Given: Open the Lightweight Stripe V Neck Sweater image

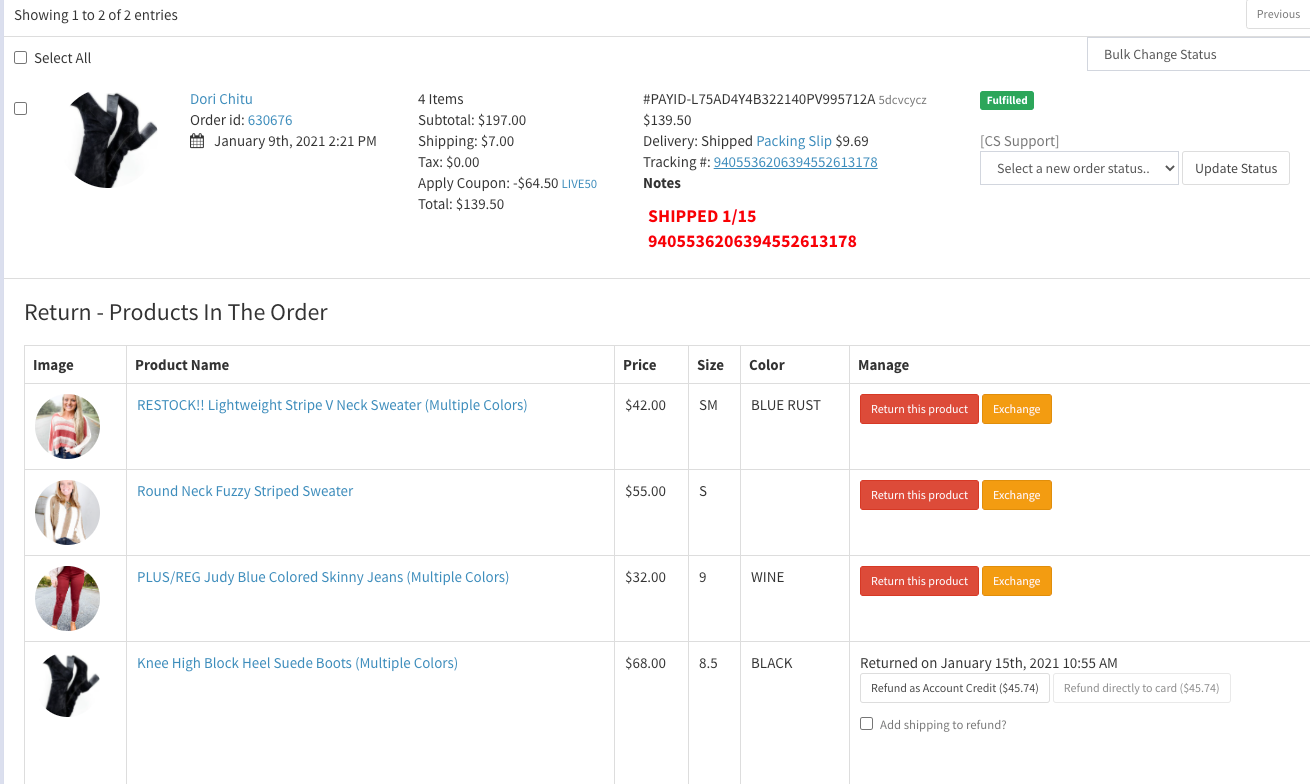Looking at the screenshot, I should [x=67, y=426].
